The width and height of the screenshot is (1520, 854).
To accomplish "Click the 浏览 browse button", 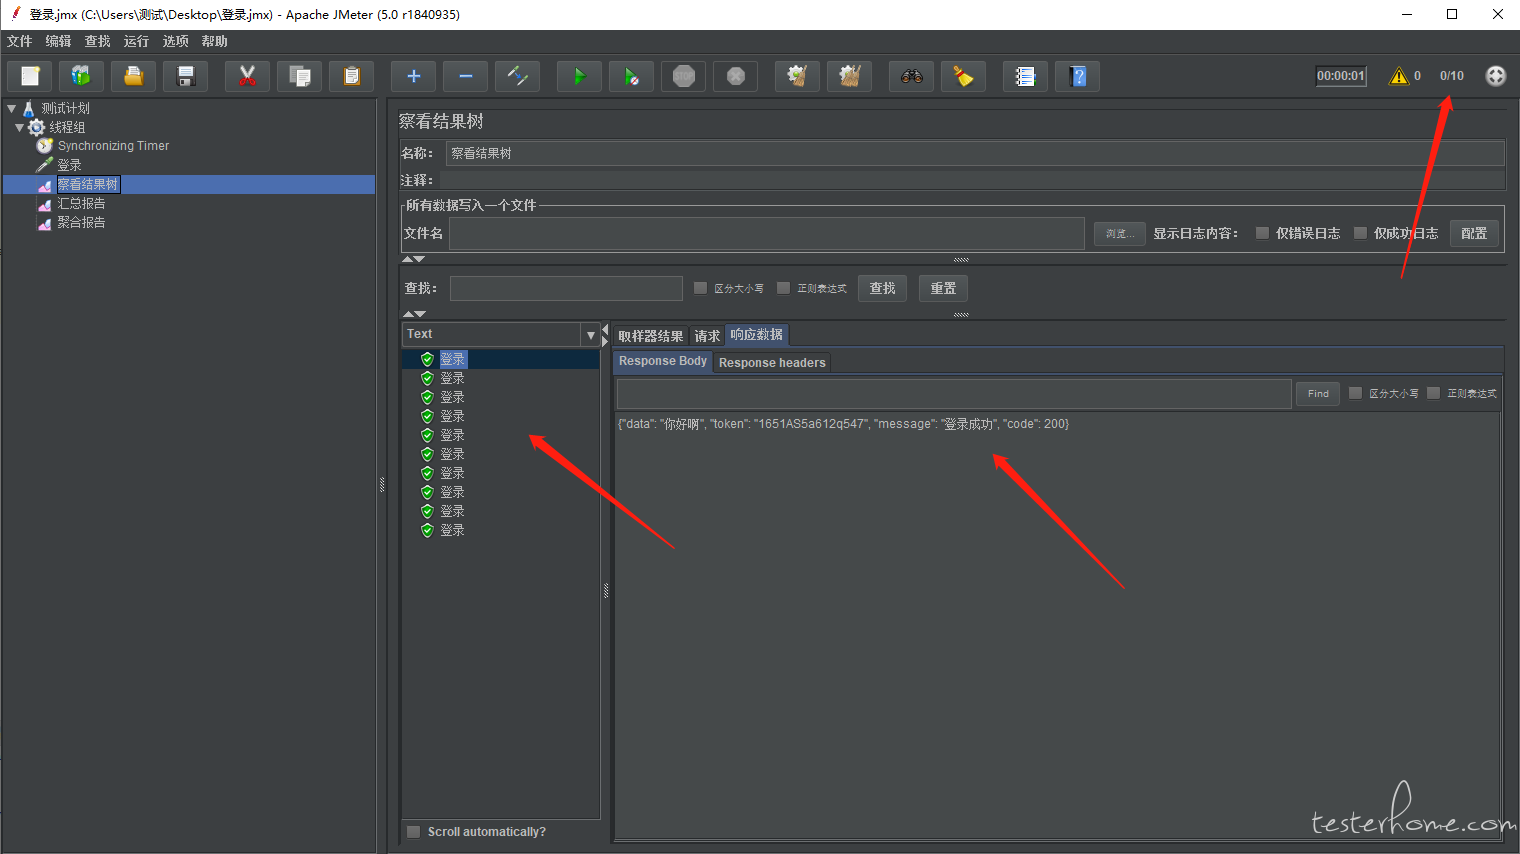I will 1119,233.
